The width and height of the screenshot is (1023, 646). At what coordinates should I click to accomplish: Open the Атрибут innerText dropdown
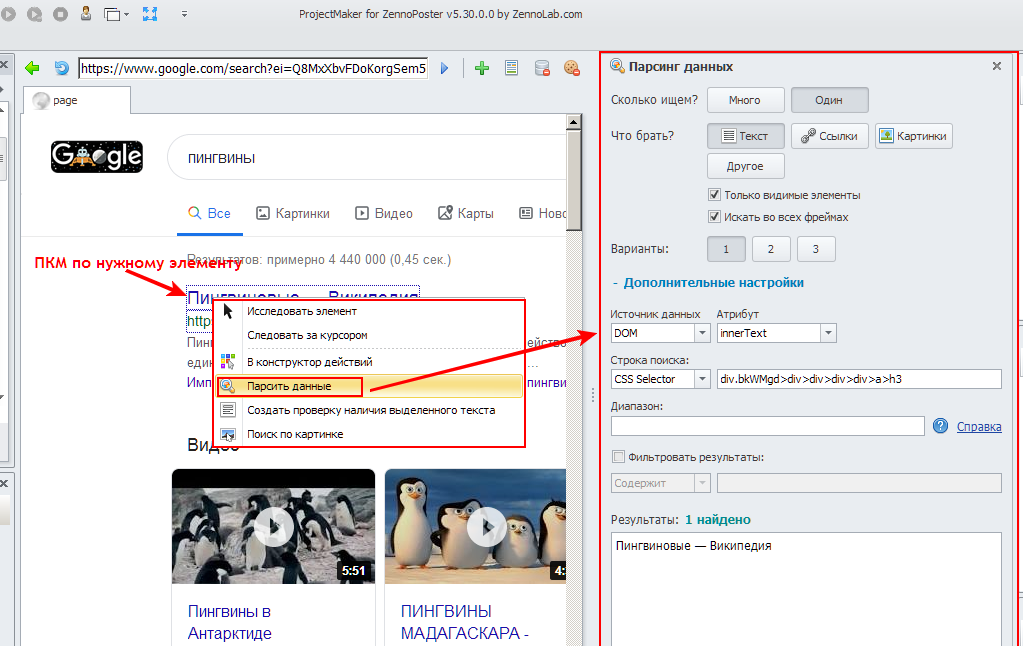click(828, 333)
